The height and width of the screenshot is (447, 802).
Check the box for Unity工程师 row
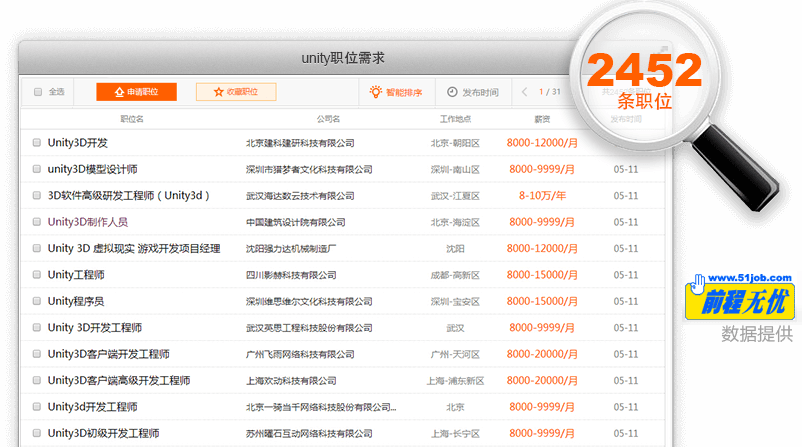click(37, 275)
